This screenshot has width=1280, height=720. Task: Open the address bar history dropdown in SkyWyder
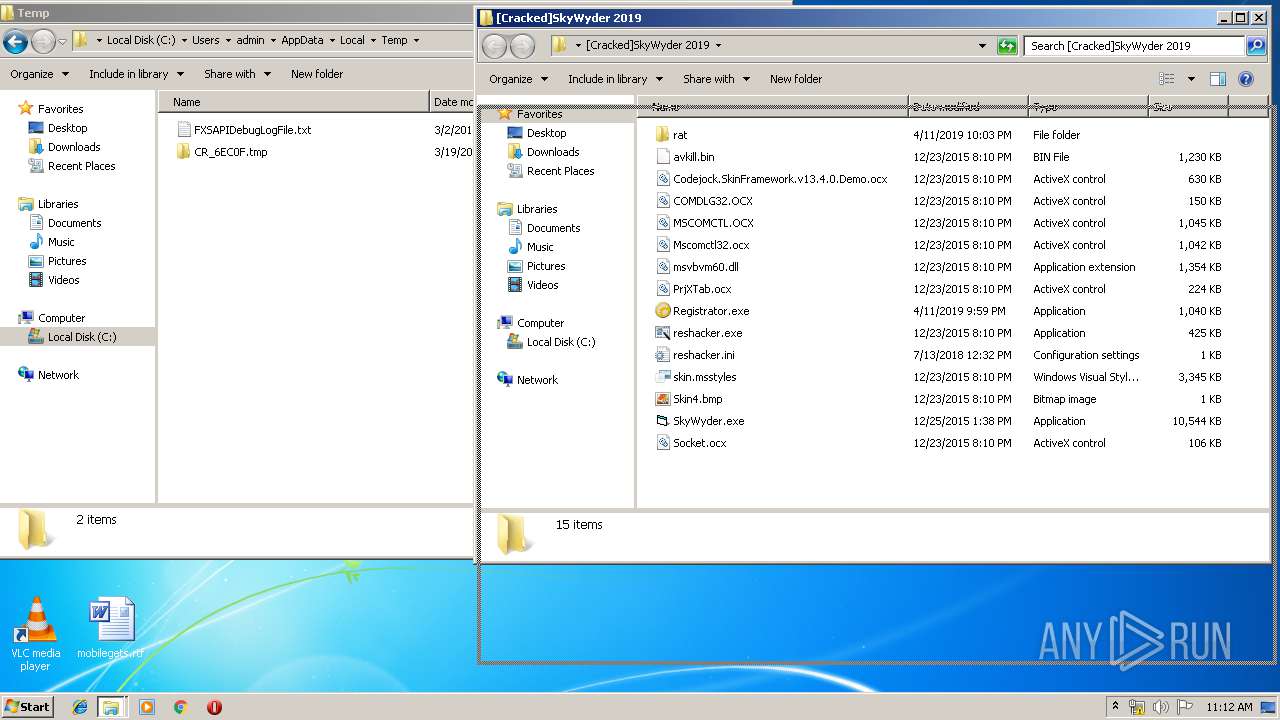(x=983, y=46)
